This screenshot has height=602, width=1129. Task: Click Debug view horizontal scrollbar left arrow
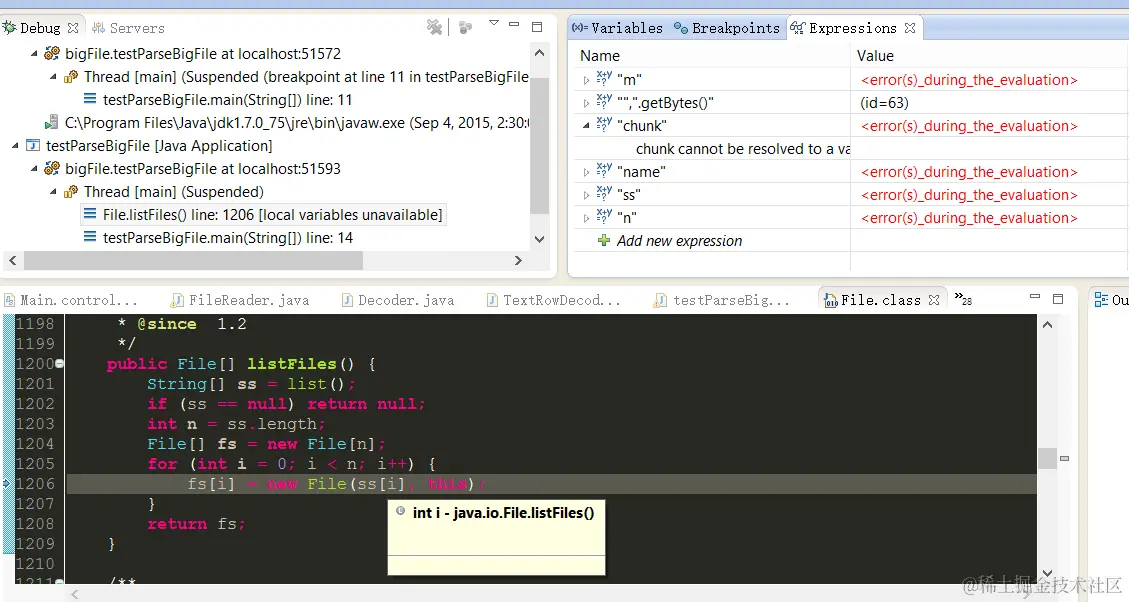point(12,261)
